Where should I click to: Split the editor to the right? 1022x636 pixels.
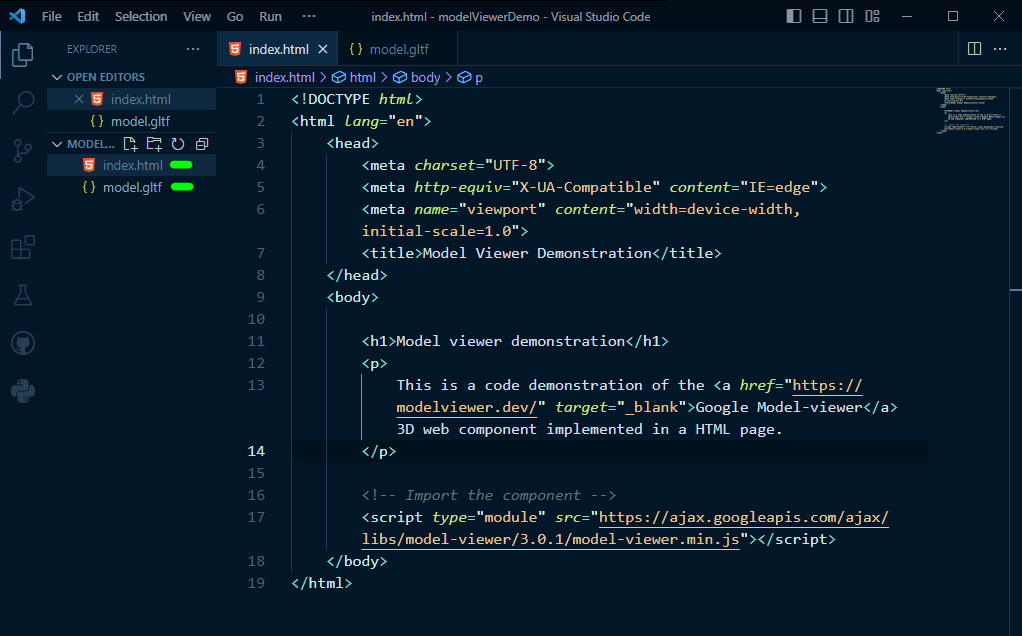click(974, 49)
